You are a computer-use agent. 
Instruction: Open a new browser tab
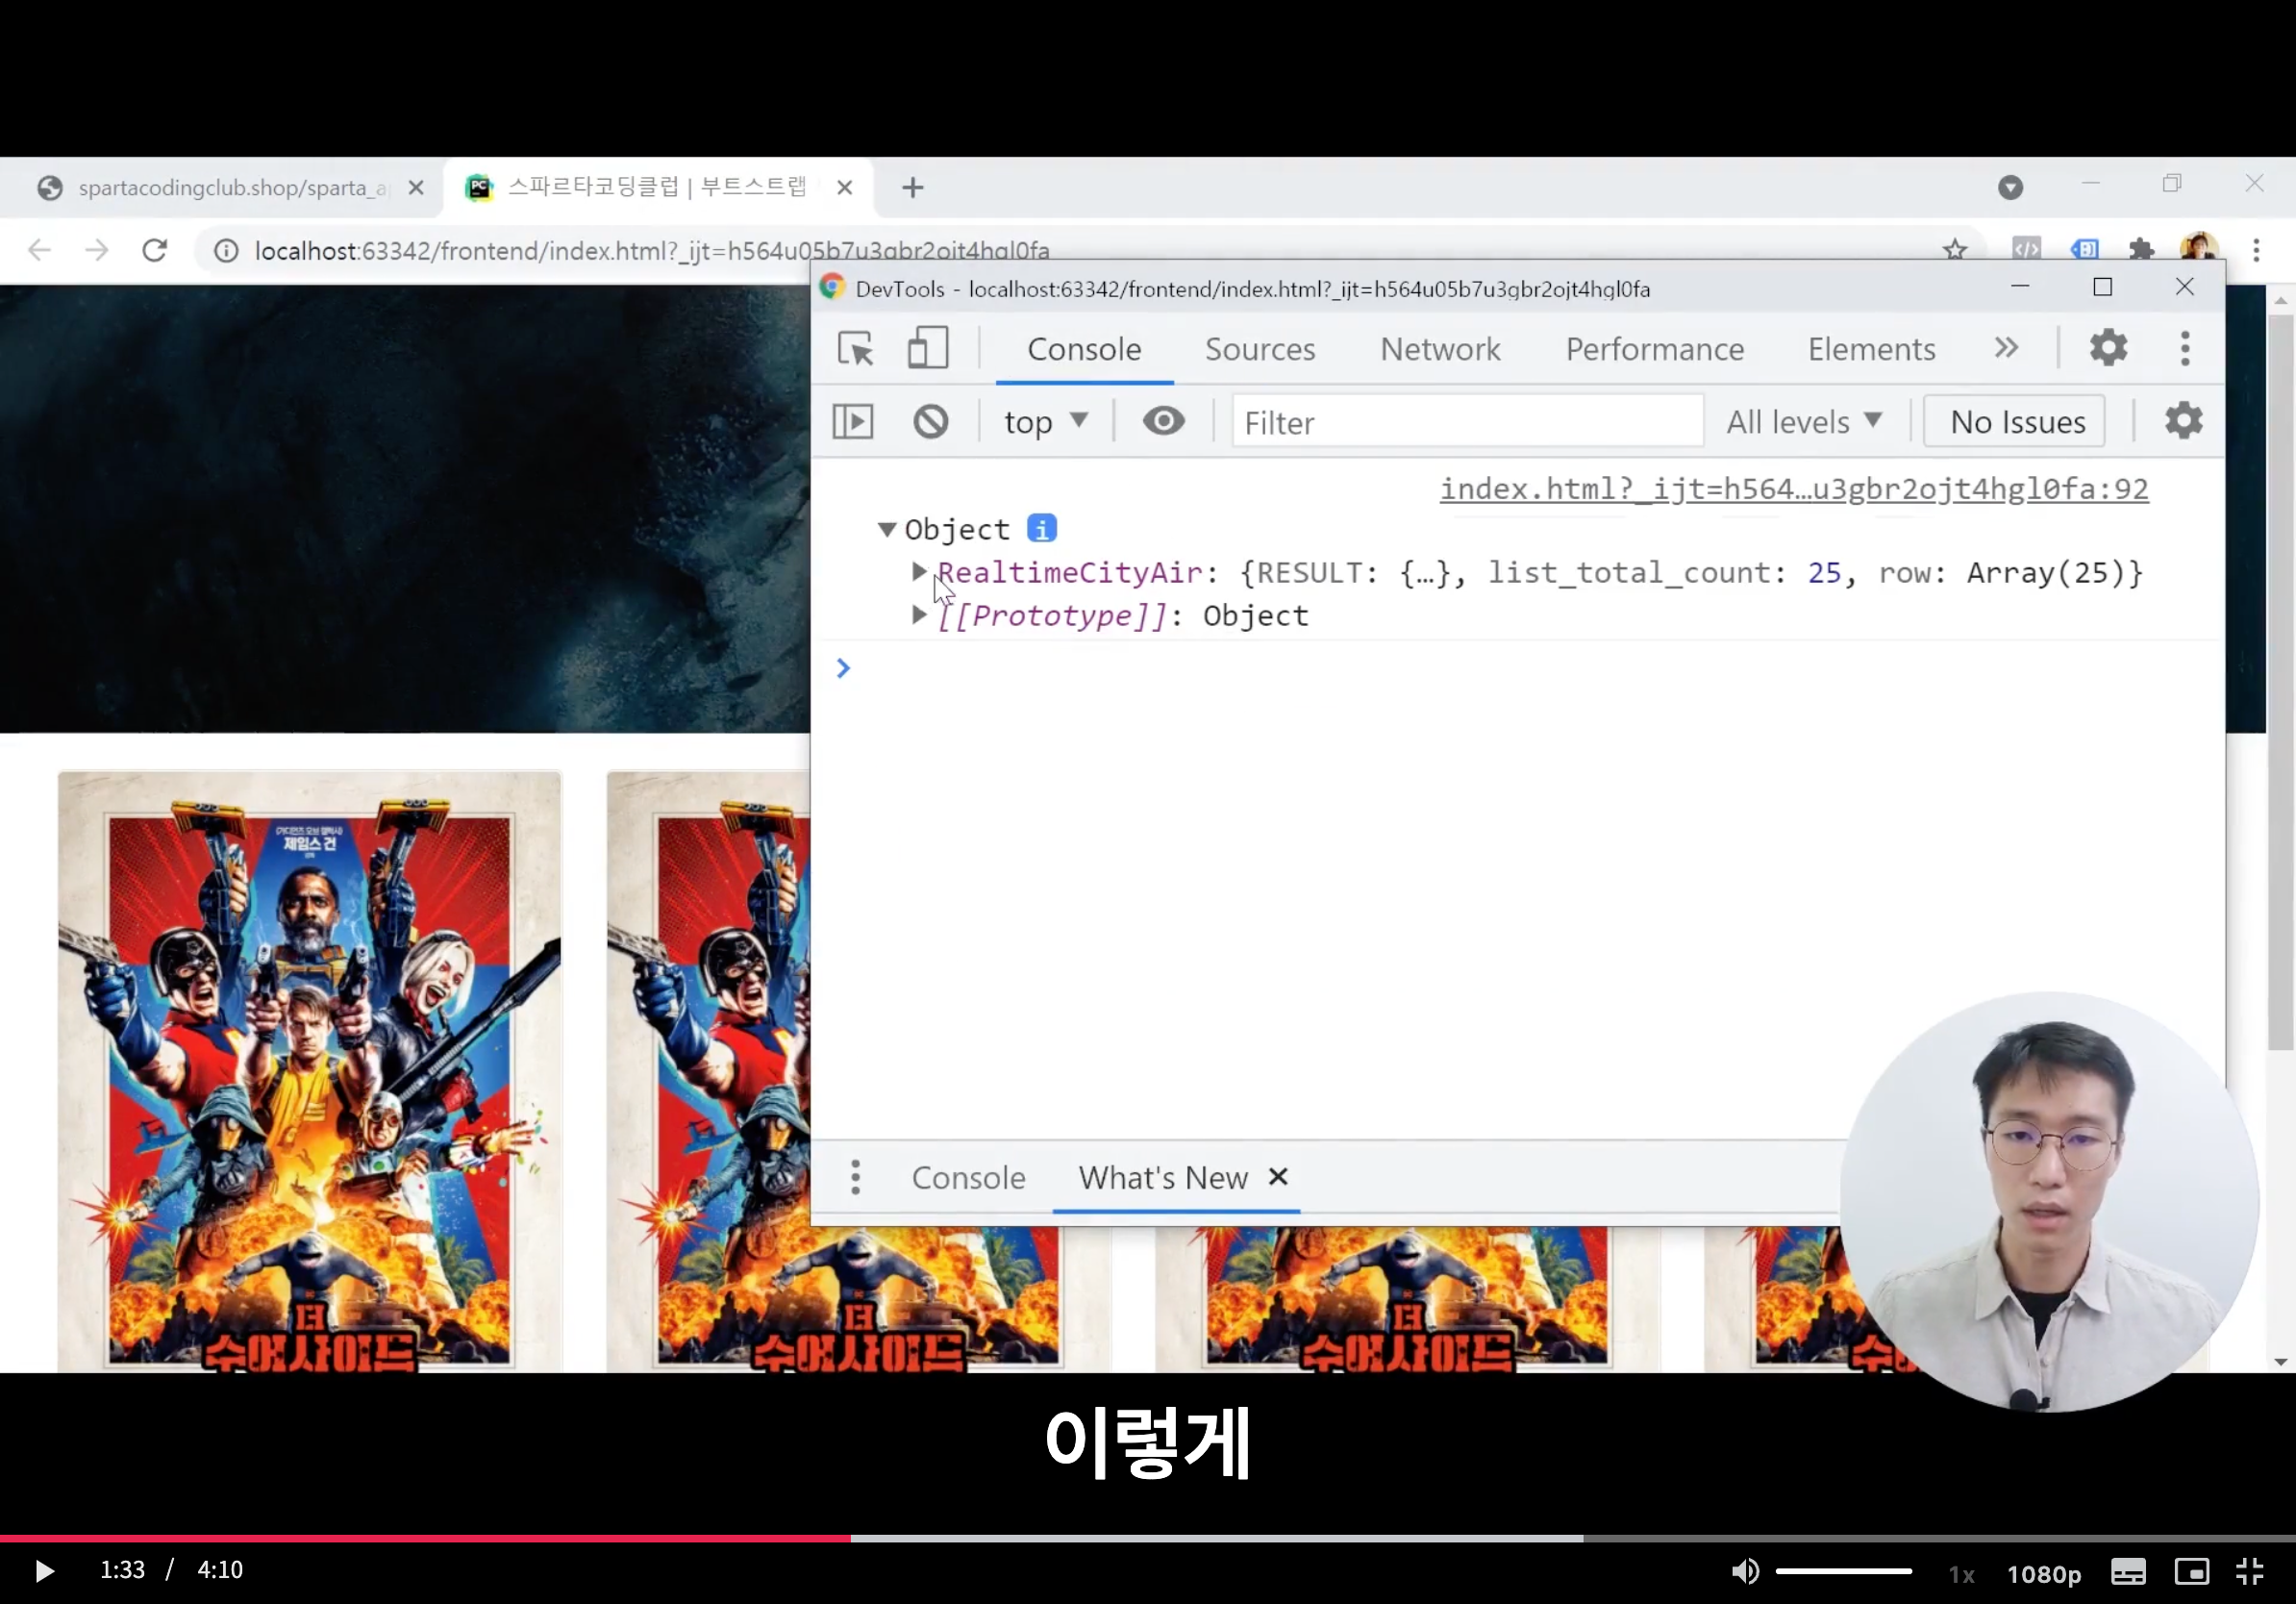click(912, 188)
